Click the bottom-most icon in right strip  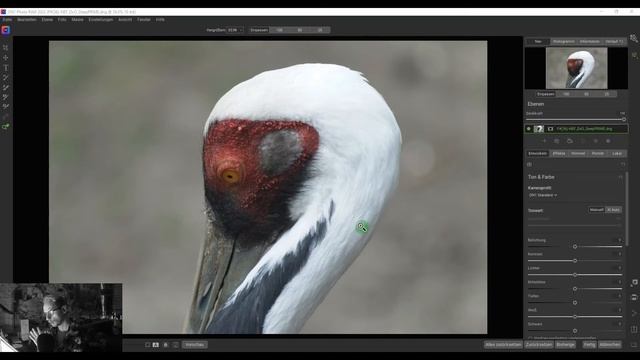pyautogui.click(x=634, y=345)
